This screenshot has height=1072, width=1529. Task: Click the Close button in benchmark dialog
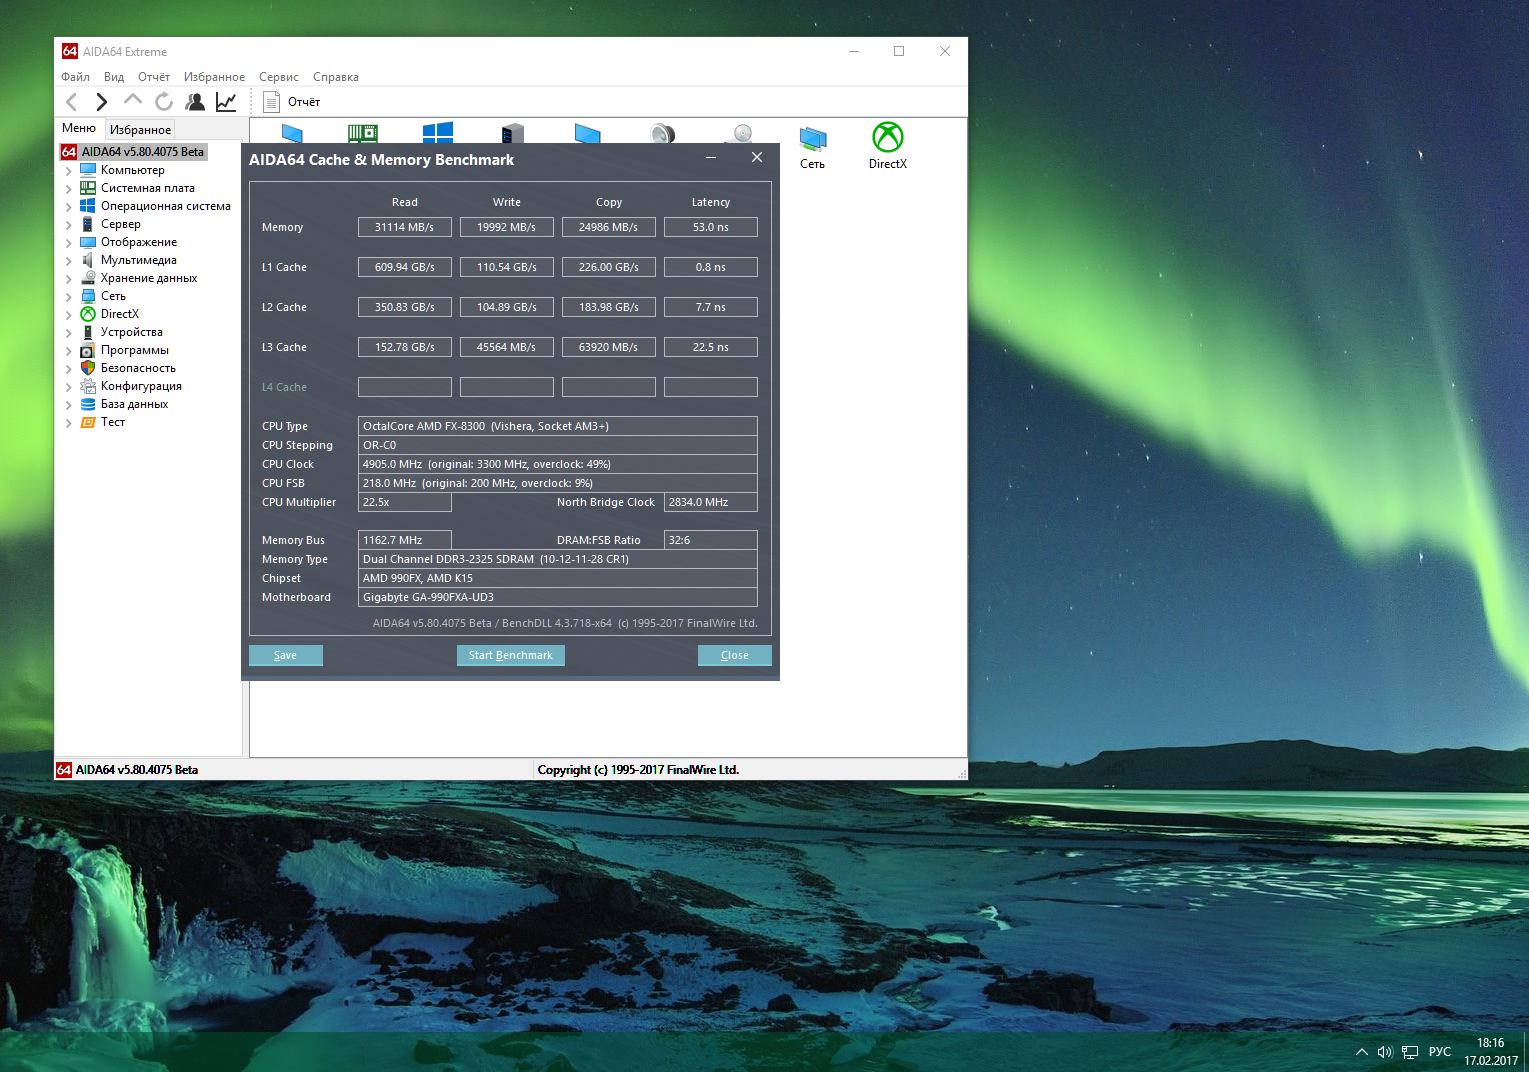point(735,655)
